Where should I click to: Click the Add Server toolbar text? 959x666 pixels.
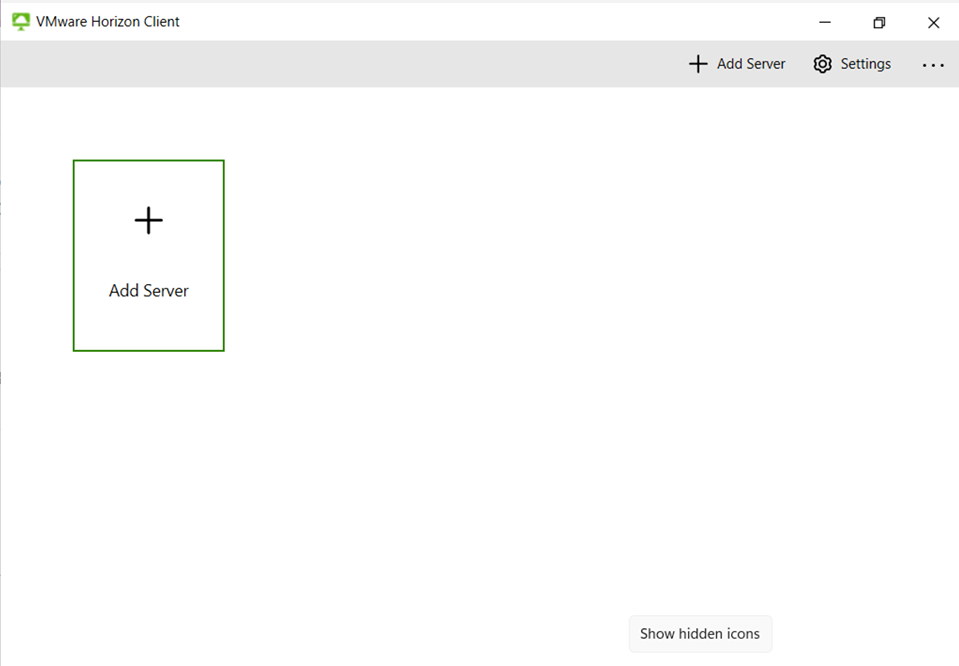[x=750, y=63]
